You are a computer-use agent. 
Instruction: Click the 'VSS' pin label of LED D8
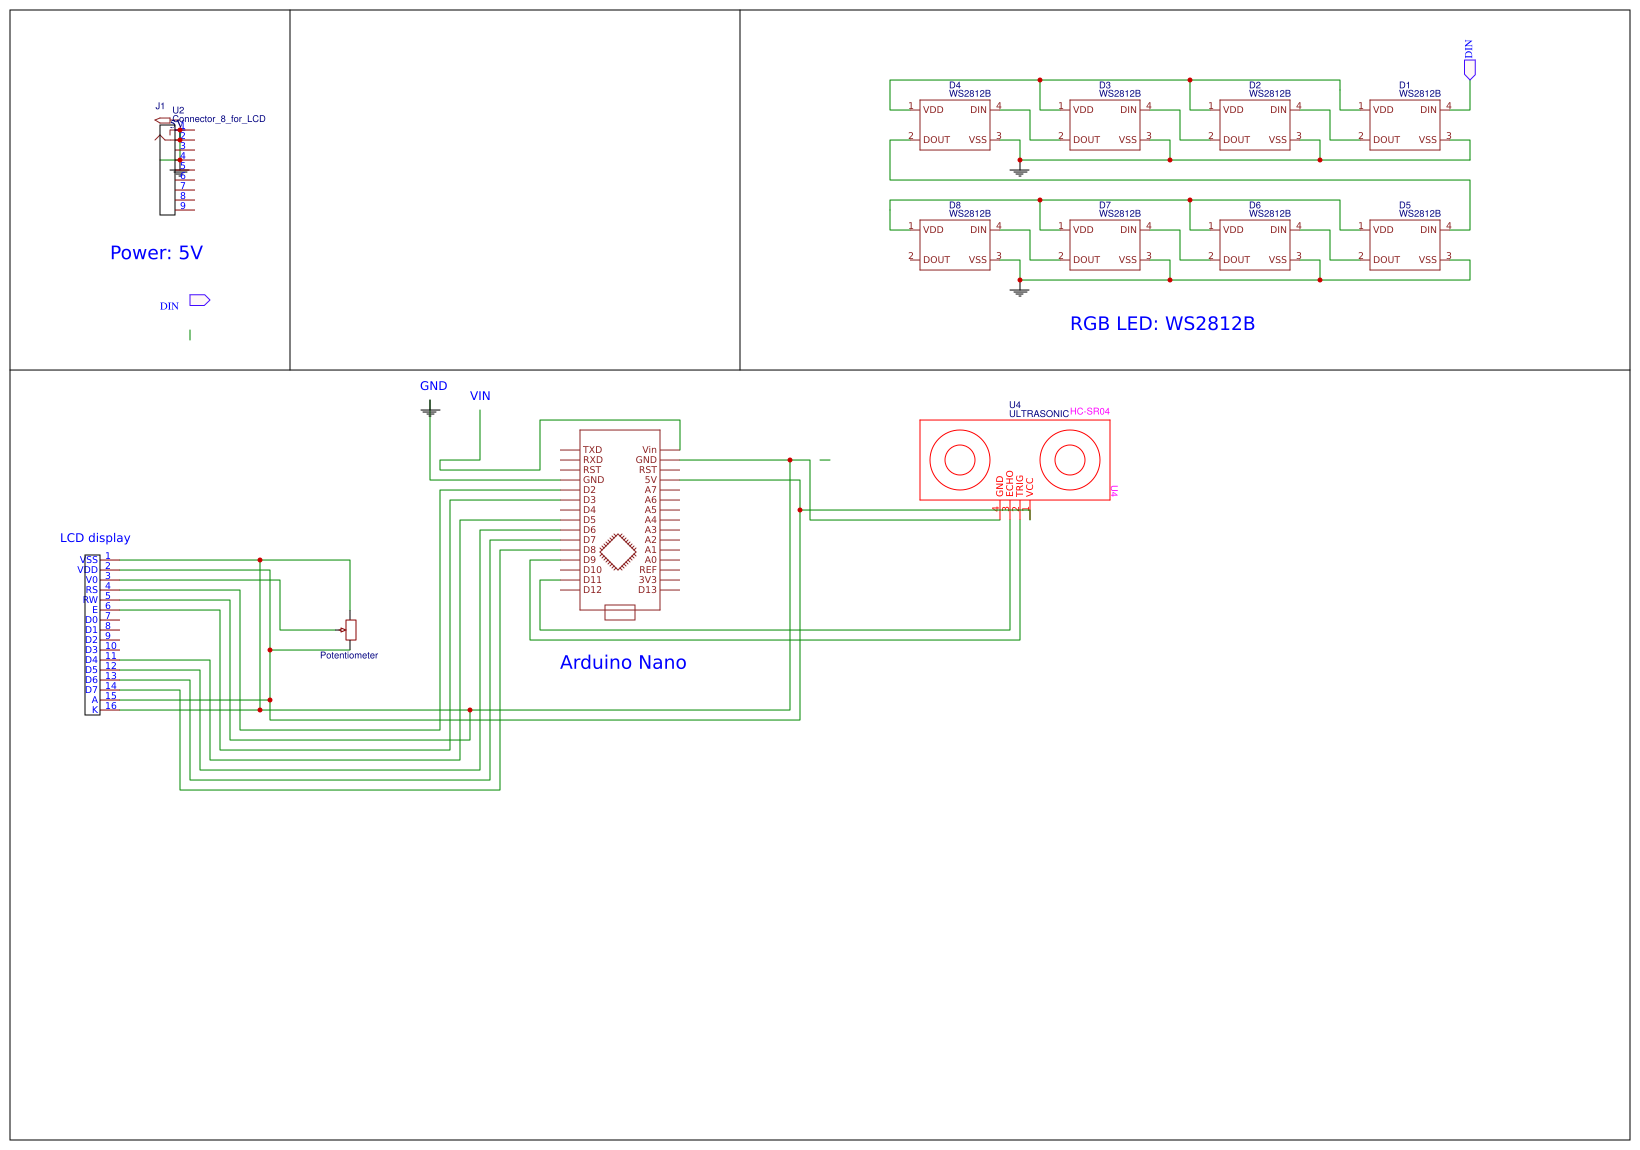click(x=977, y=260)
